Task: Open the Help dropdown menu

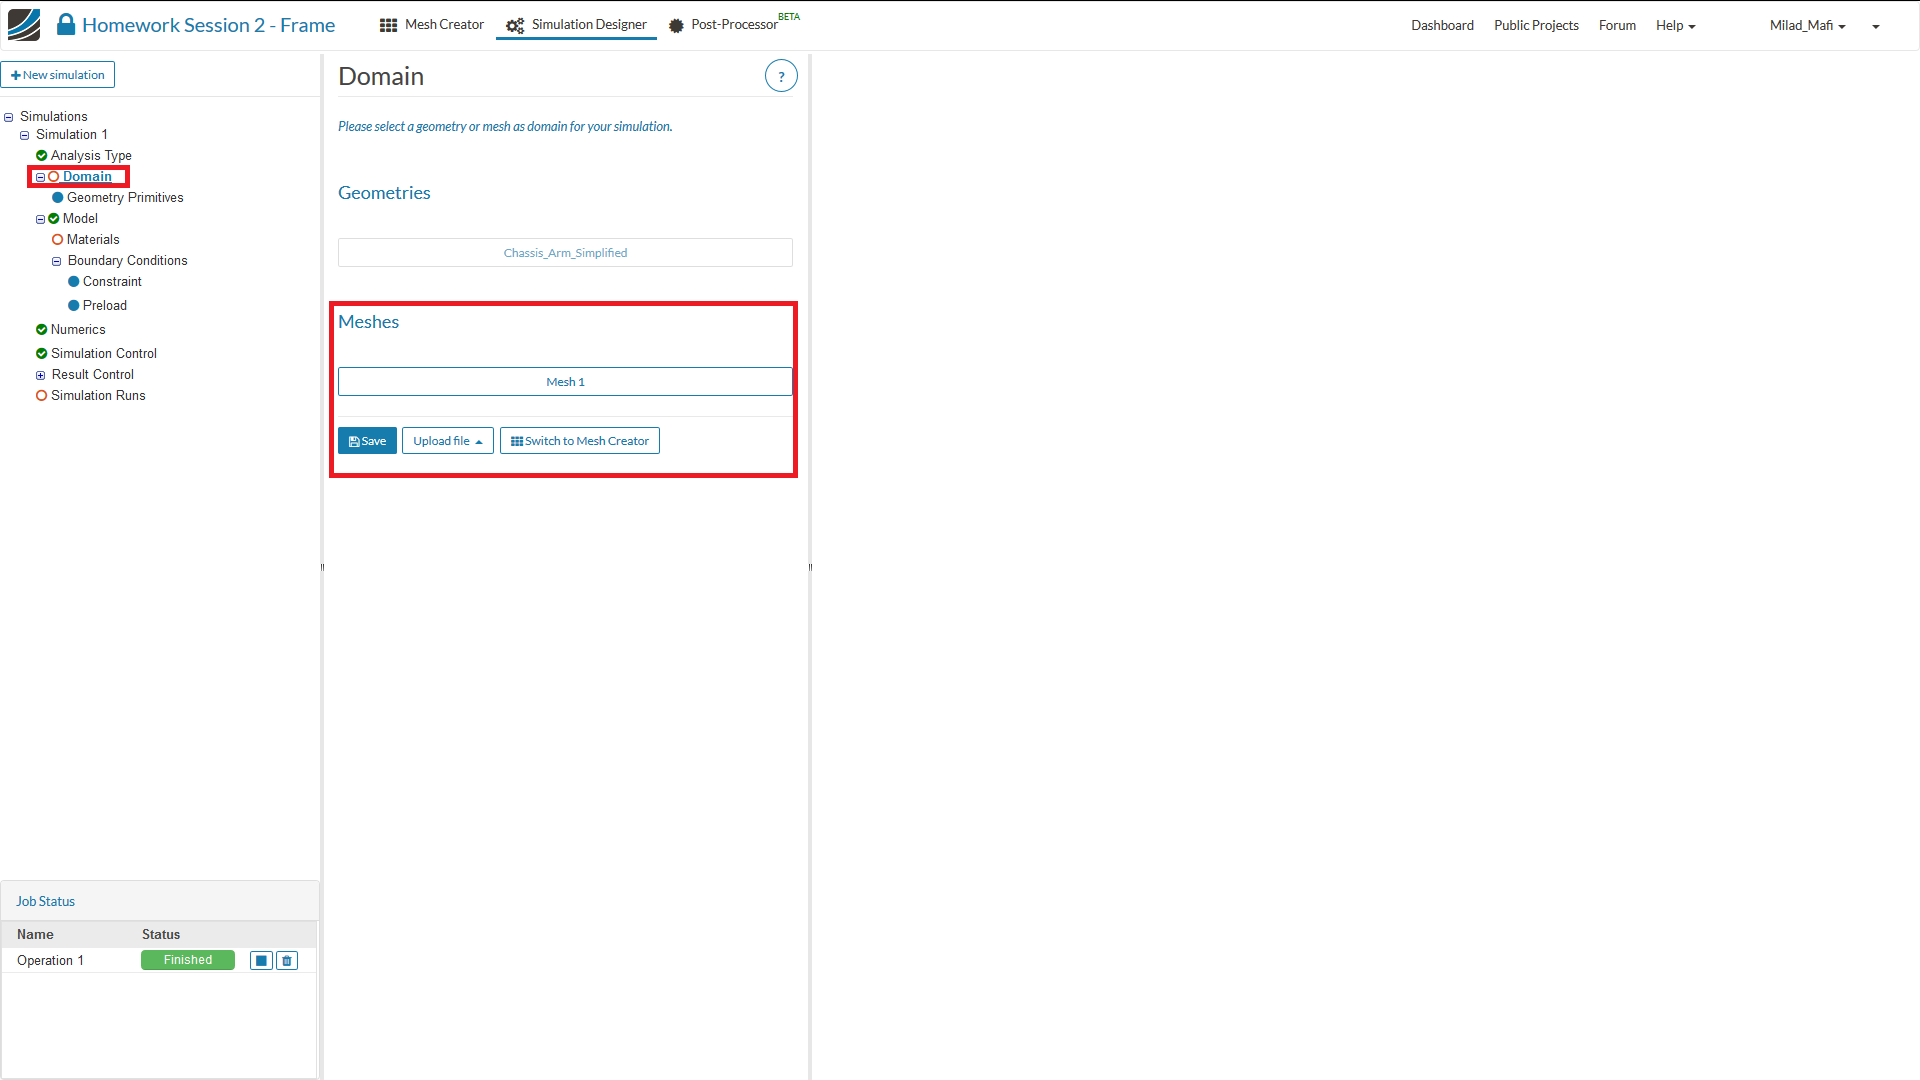Action: pyautogui.click(x=1675, y=26)
